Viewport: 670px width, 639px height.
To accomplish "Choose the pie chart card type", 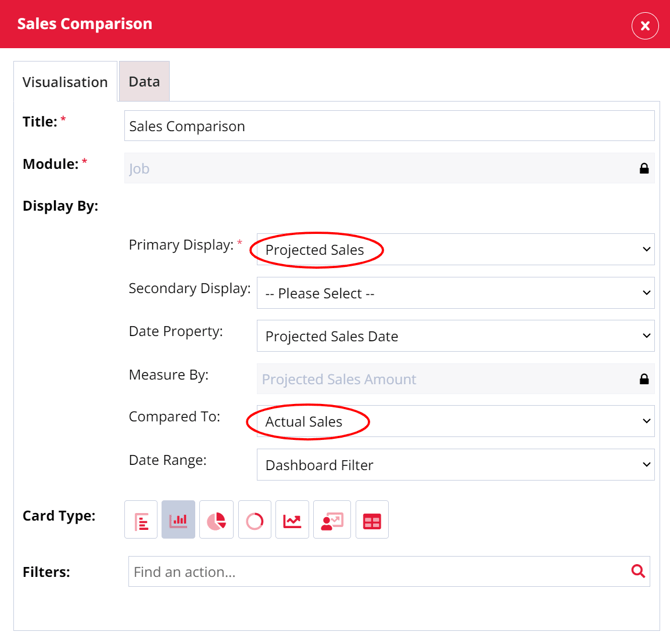I will tap(216, 519).
